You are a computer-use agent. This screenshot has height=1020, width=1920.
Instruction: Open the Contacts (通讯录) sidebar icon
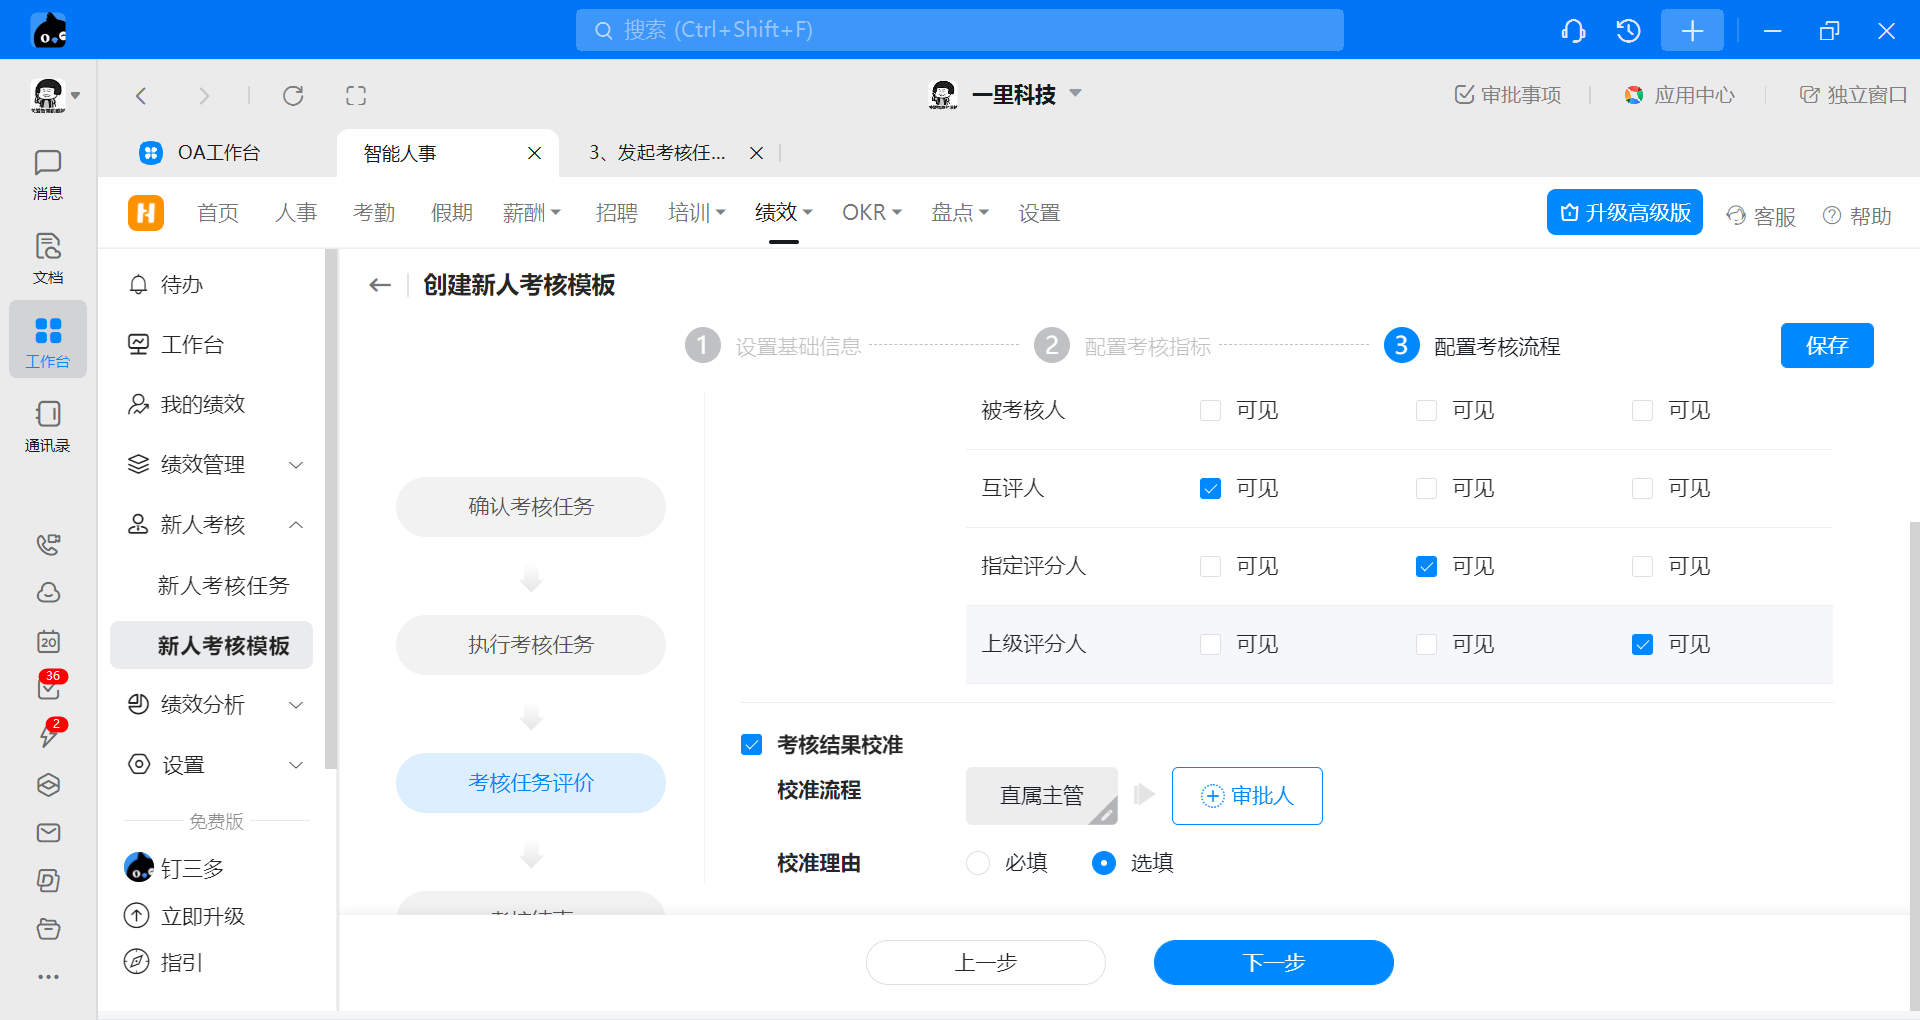click(47, 426)
